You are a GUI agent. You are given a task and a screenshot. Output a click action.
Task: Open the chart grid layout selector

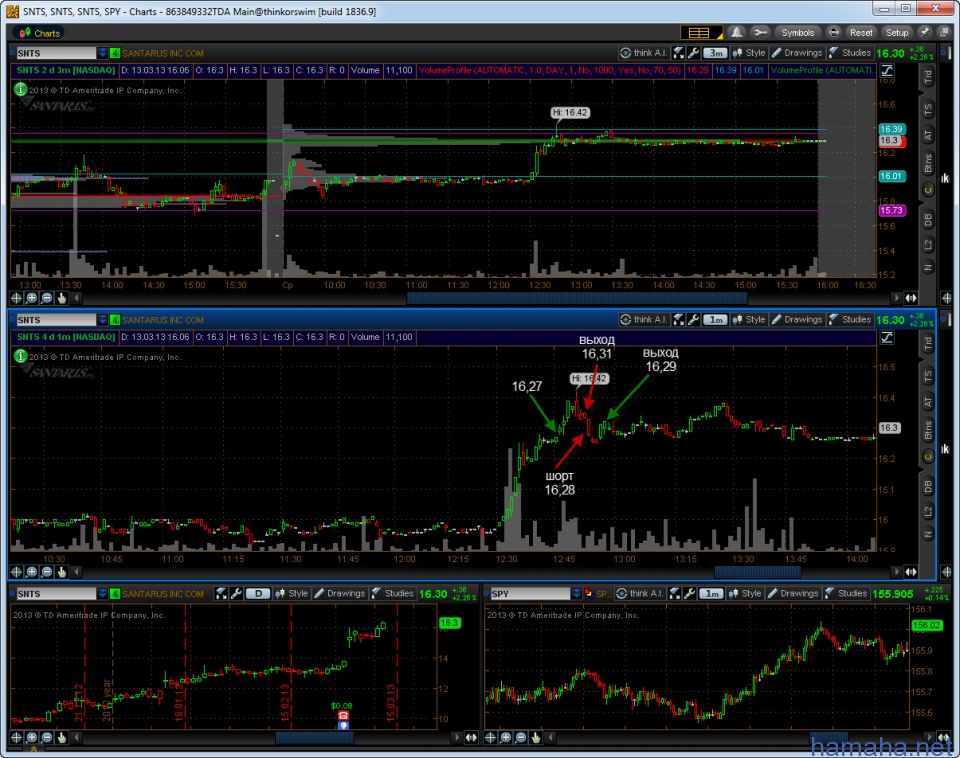tap(702, 32)
